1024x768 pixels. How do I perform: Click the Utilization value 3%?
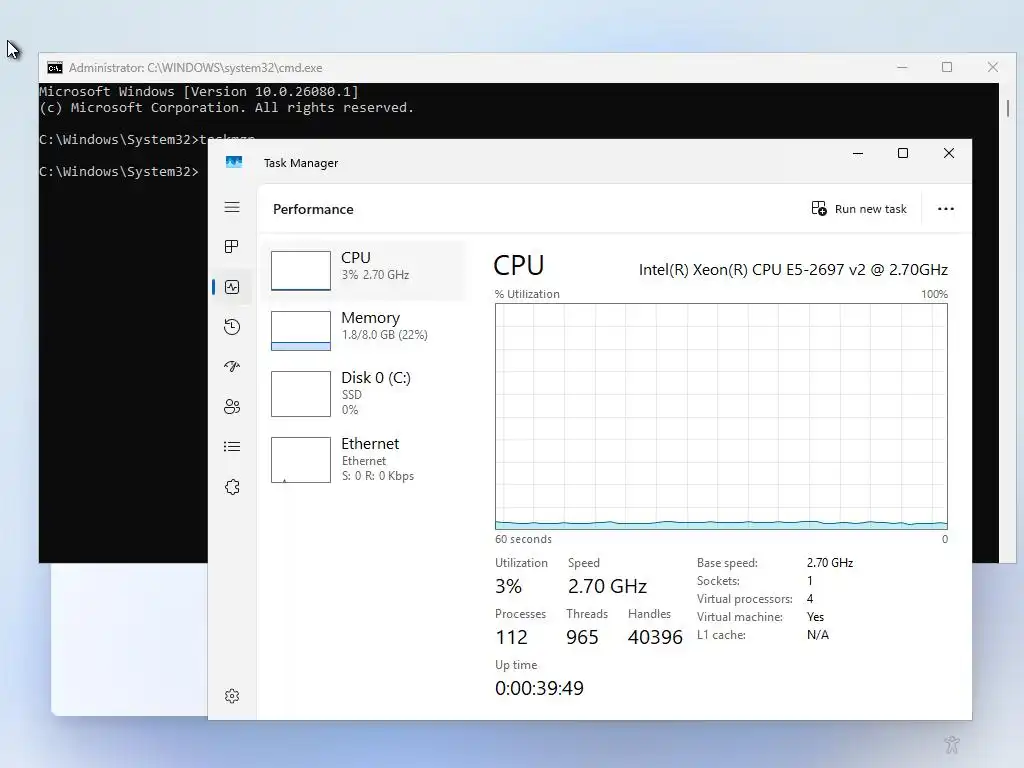tap(508, 586)
